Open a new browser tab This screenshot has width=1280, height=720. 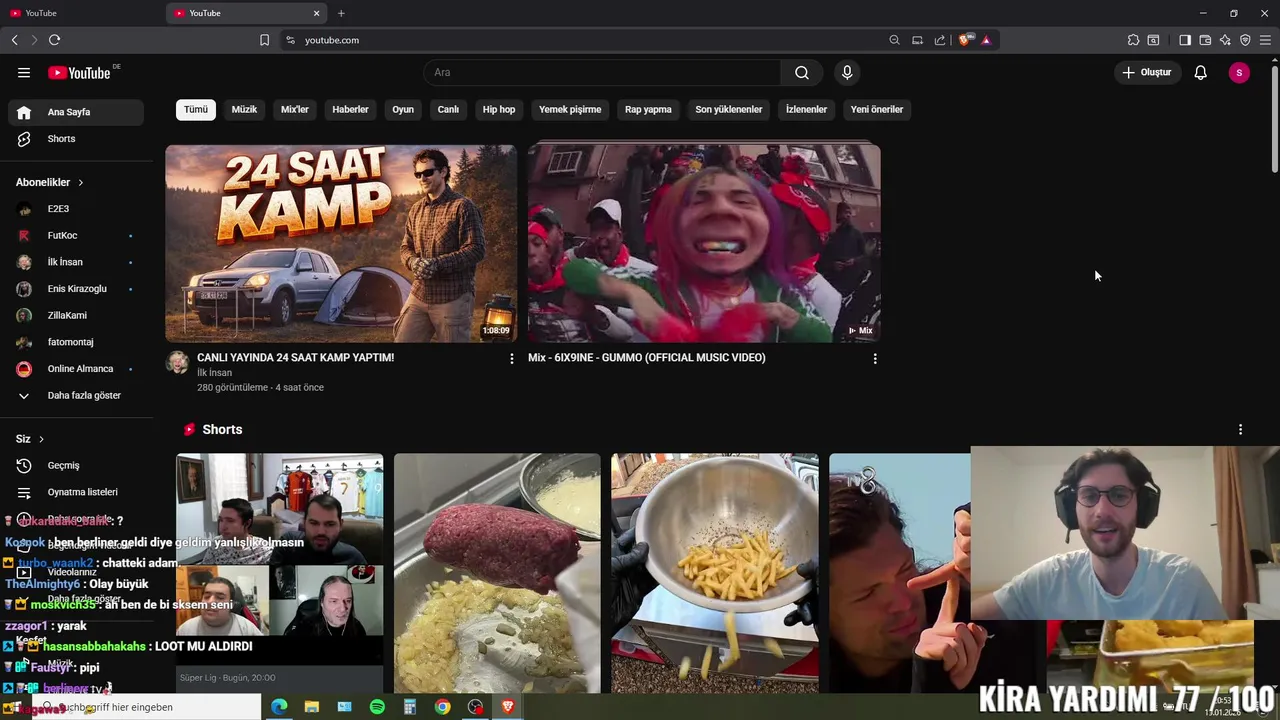coord(341,13)
